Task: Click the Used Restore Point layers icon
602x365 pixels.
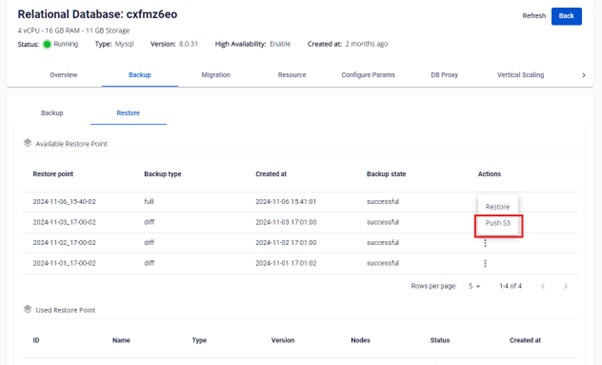Action: (27, 309)
